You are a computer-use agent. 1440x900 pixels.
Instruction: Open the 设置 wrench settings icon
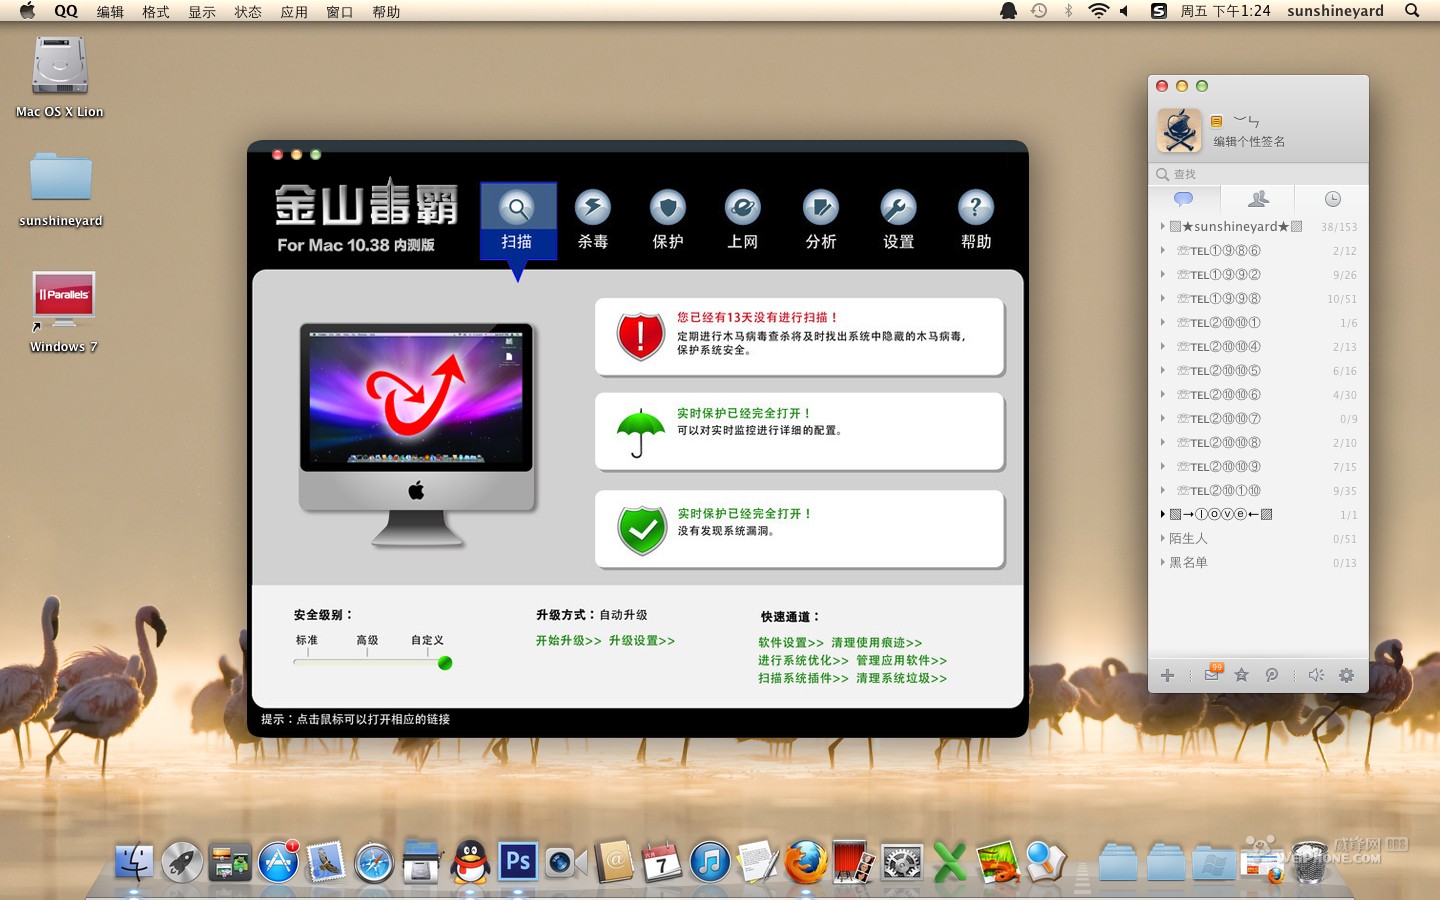898,208
